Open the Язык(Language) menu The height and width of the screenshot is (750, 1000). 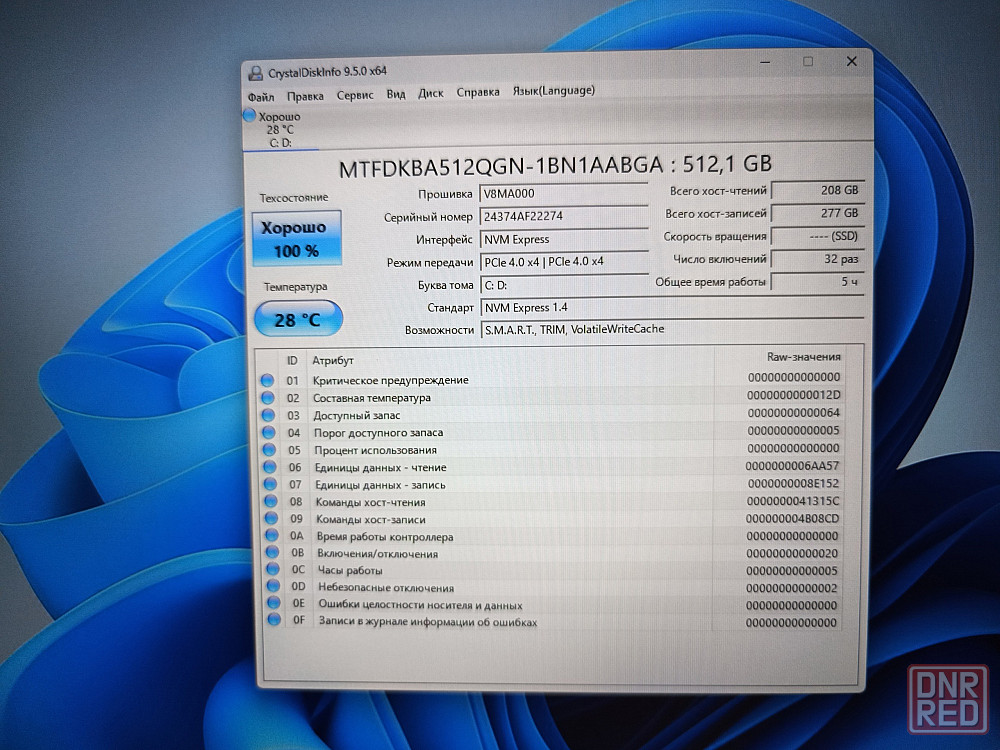tap(554, 91)
